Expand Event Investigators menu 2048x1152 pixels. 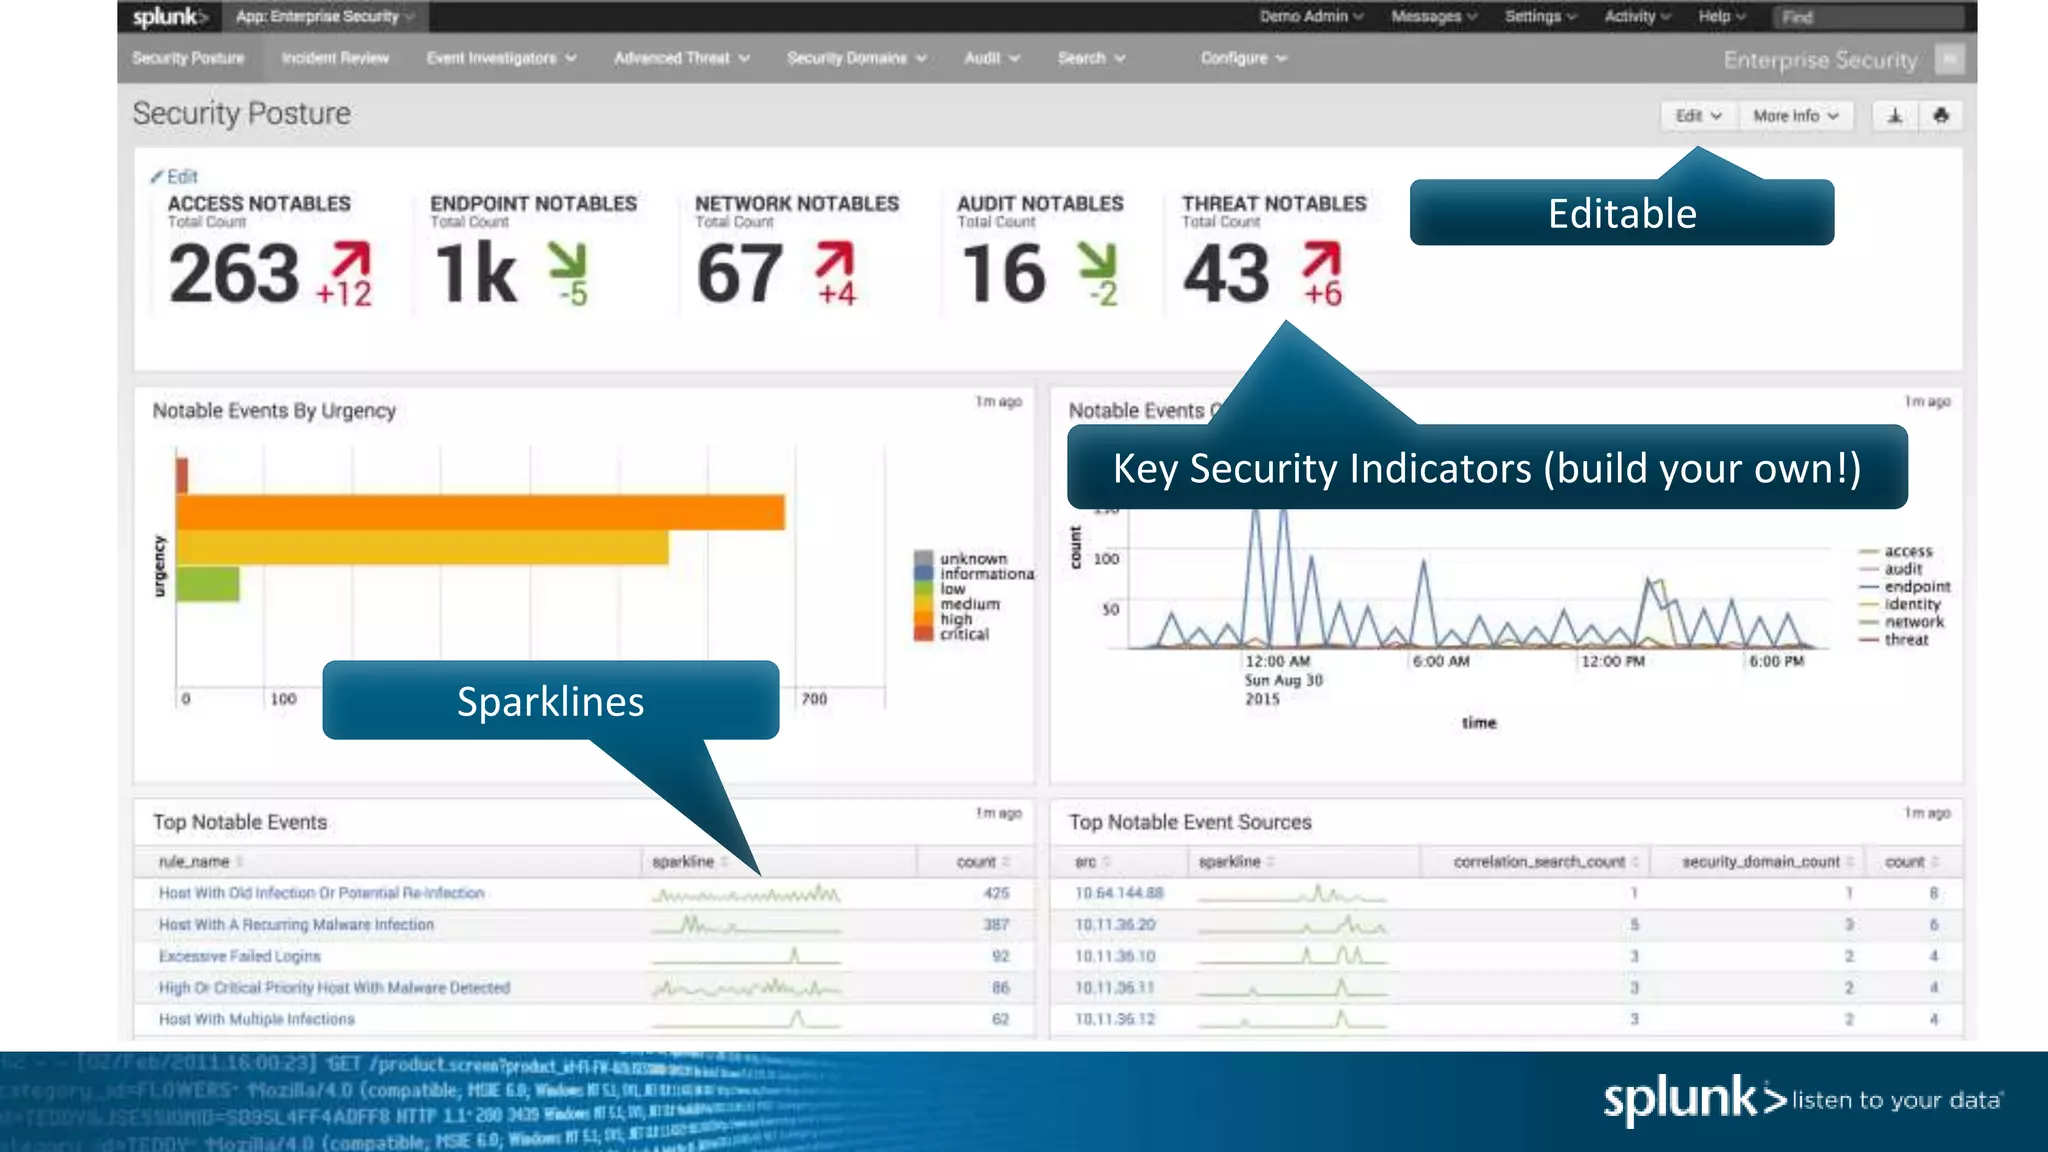pos(501,59)
